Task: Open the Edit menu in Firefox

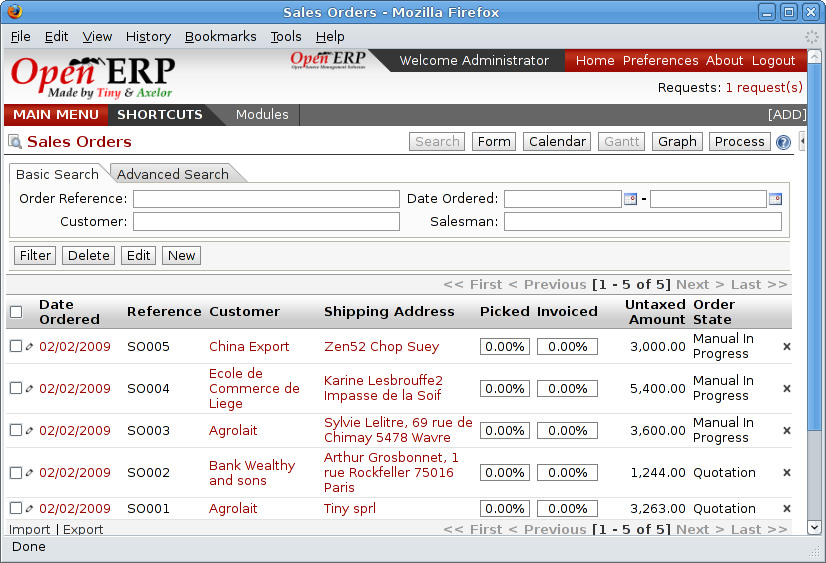Action: click(56, 36)
